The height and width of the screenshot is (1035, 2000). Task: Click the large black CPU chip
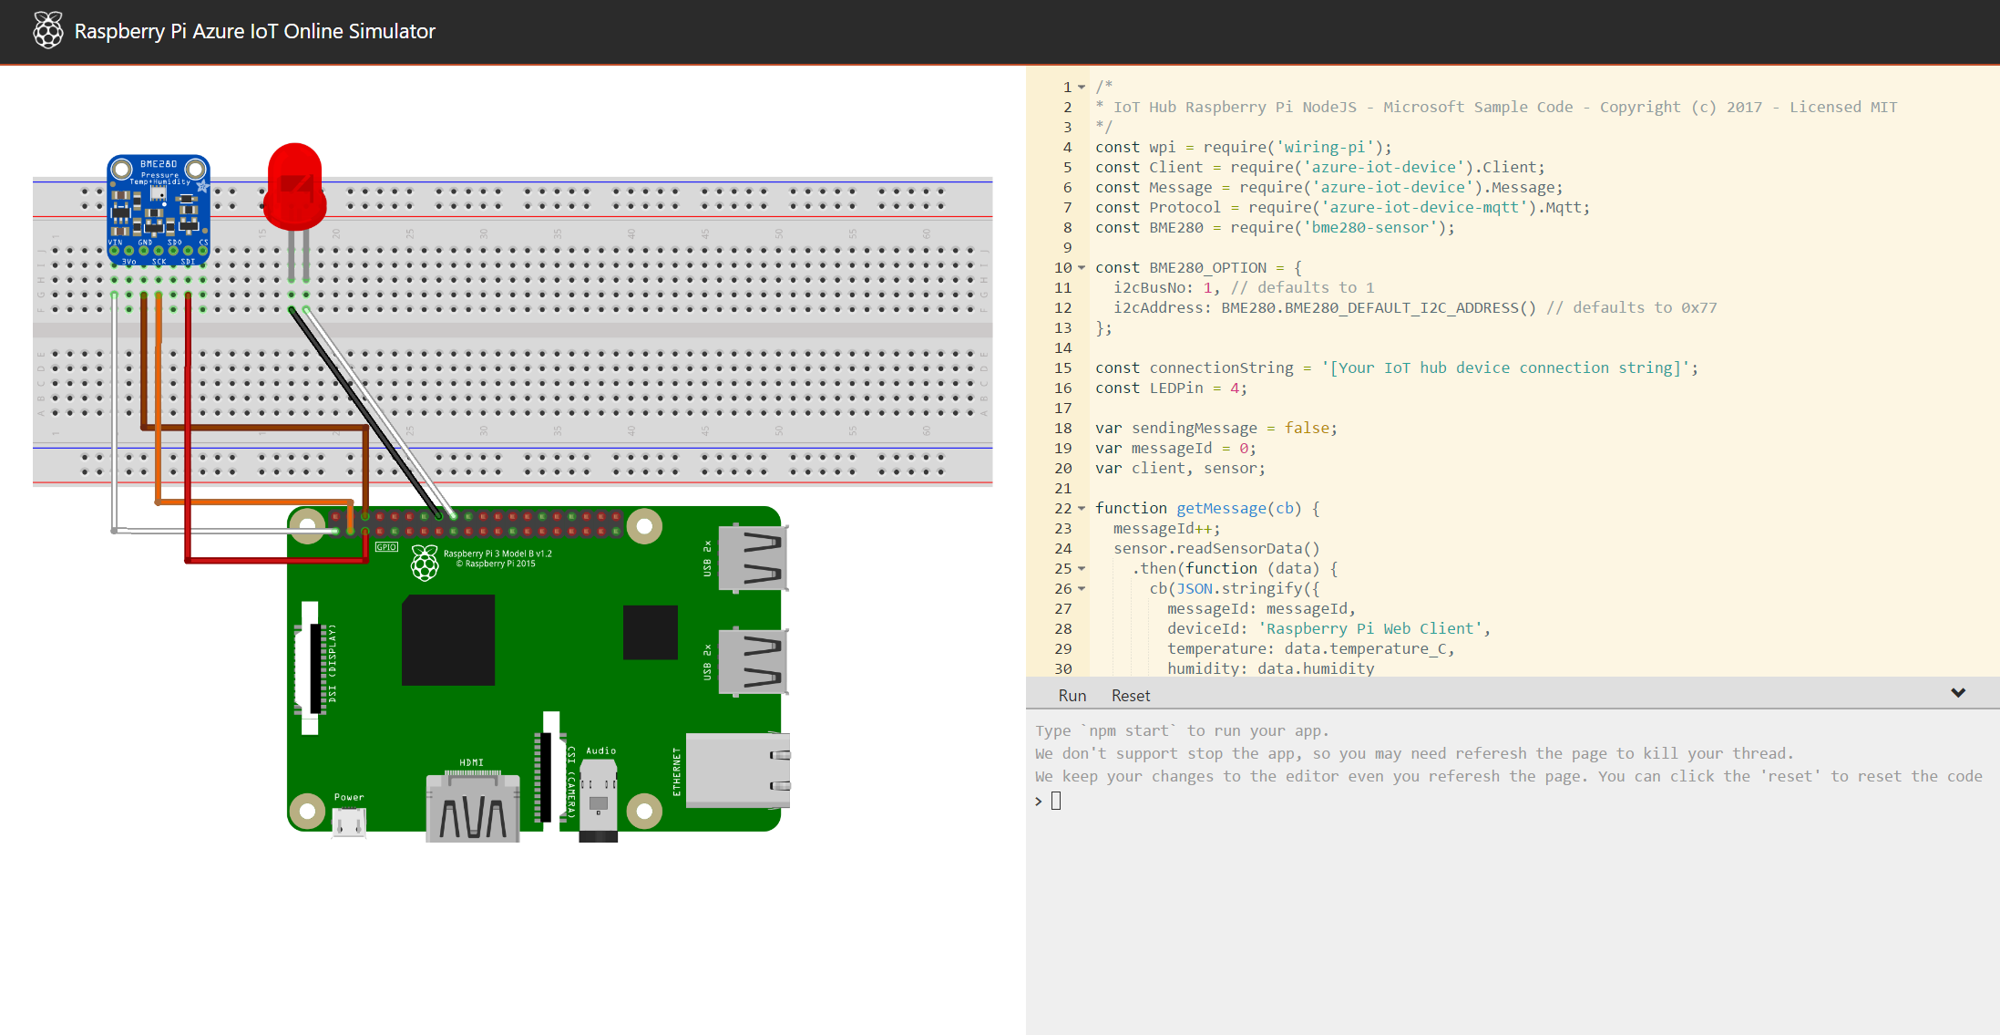[448, 640]
